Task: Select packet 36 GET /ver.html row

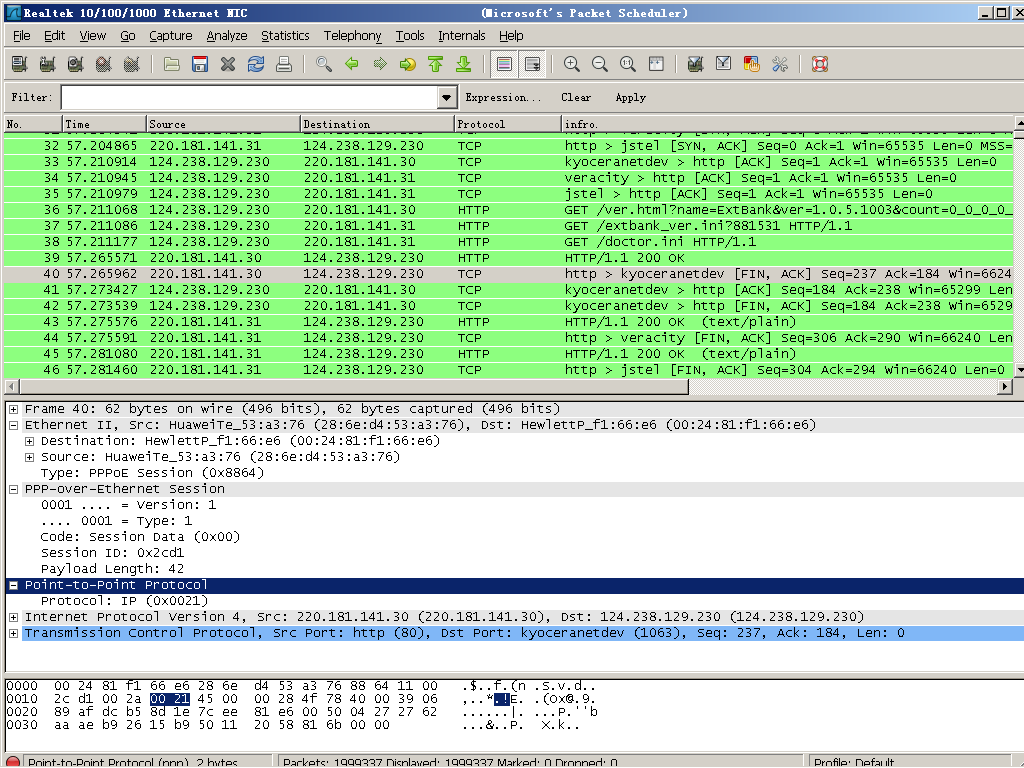Action: (x=509, y=210)
